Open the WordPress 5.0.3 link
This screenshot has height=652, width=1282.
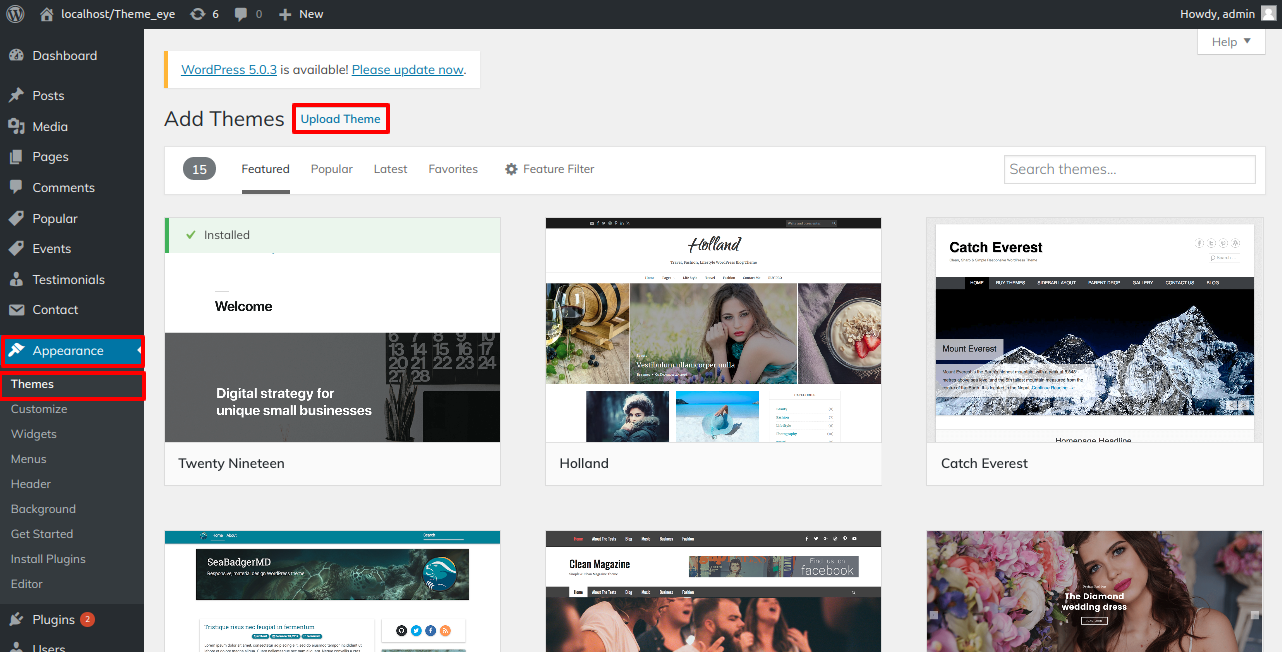[229, 70]
